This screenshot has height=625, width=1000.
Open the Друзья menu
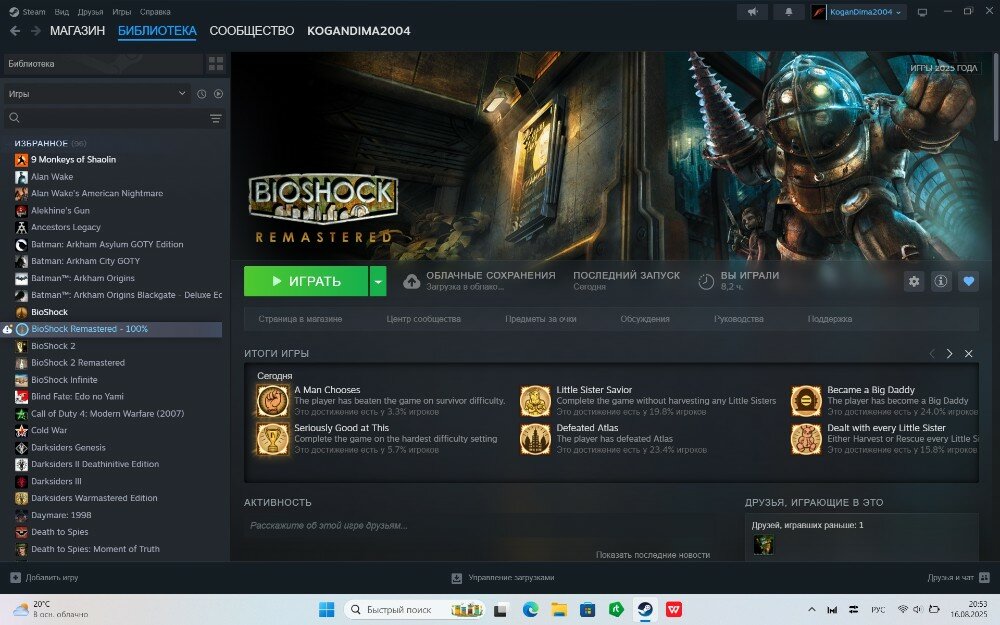(x=91, y=11)
